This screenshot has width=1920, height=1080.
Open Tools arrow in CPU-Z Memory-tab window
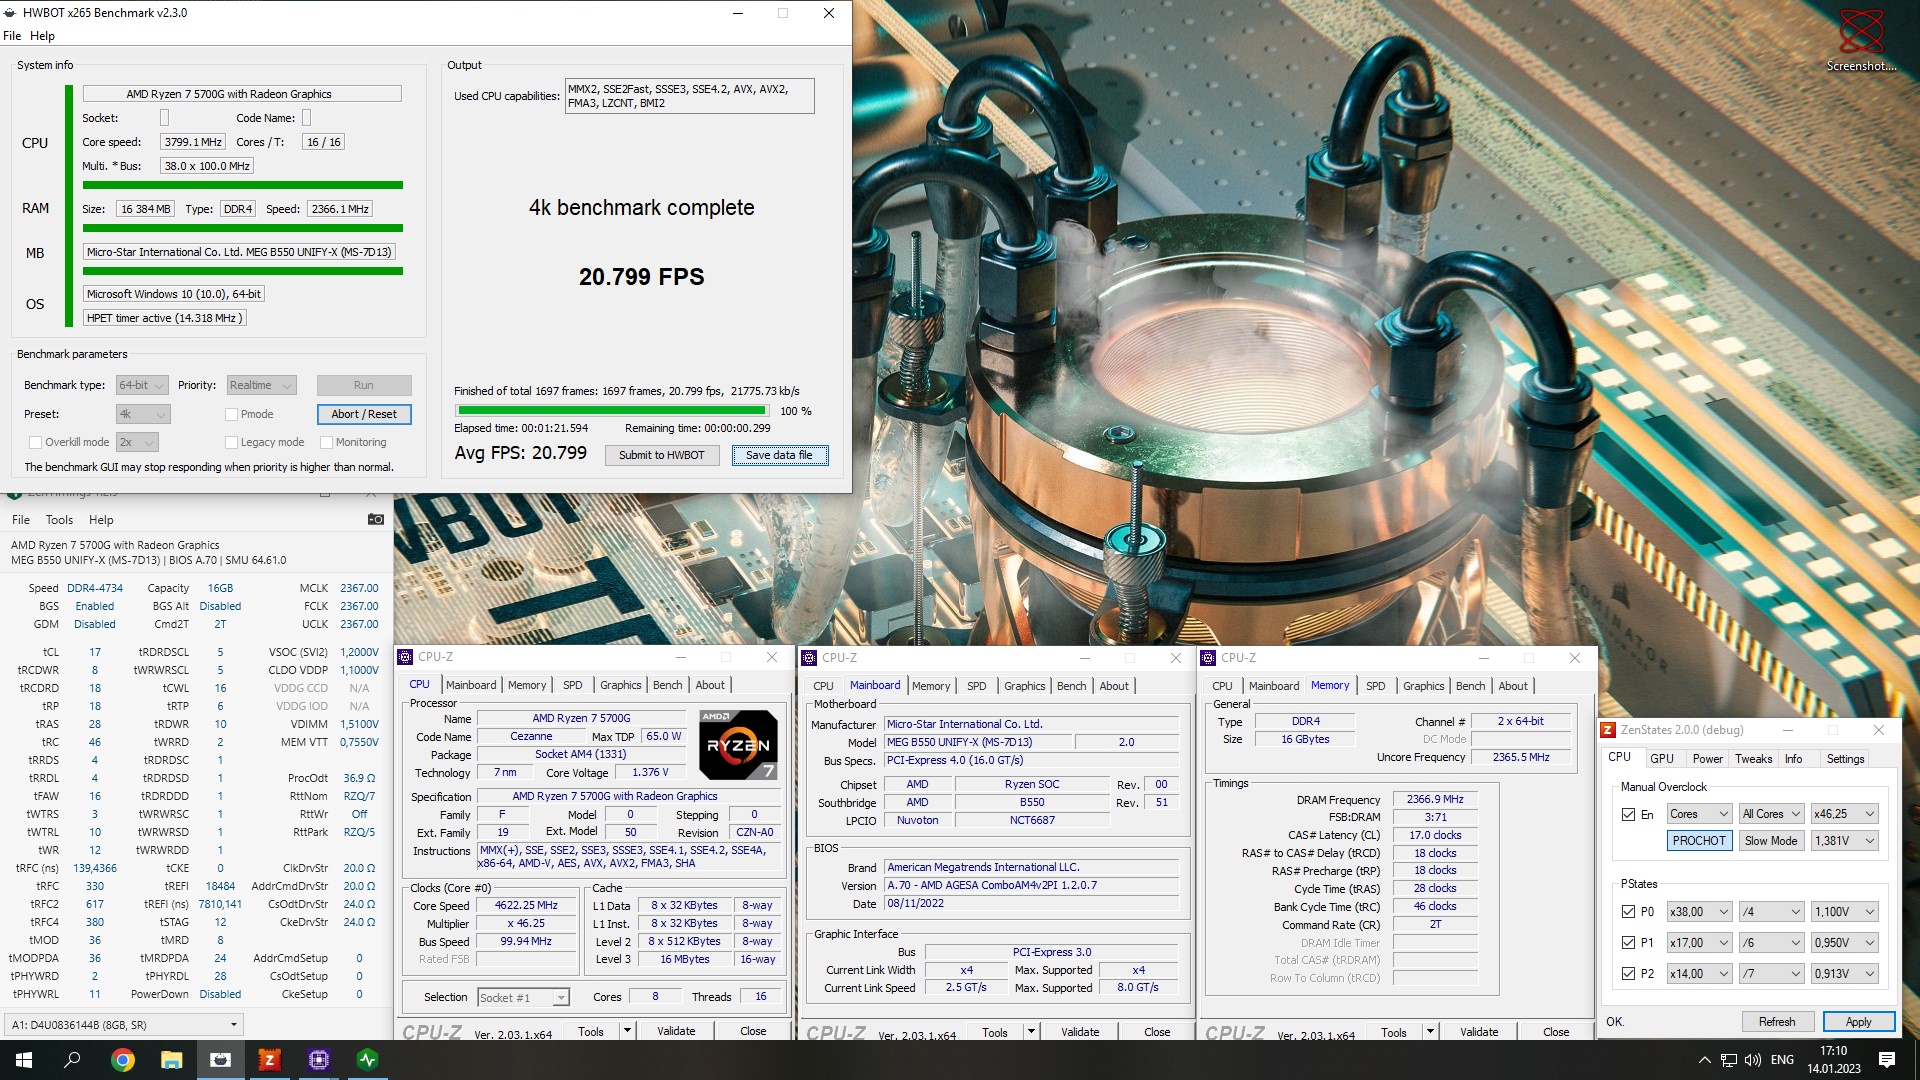1430,1032
